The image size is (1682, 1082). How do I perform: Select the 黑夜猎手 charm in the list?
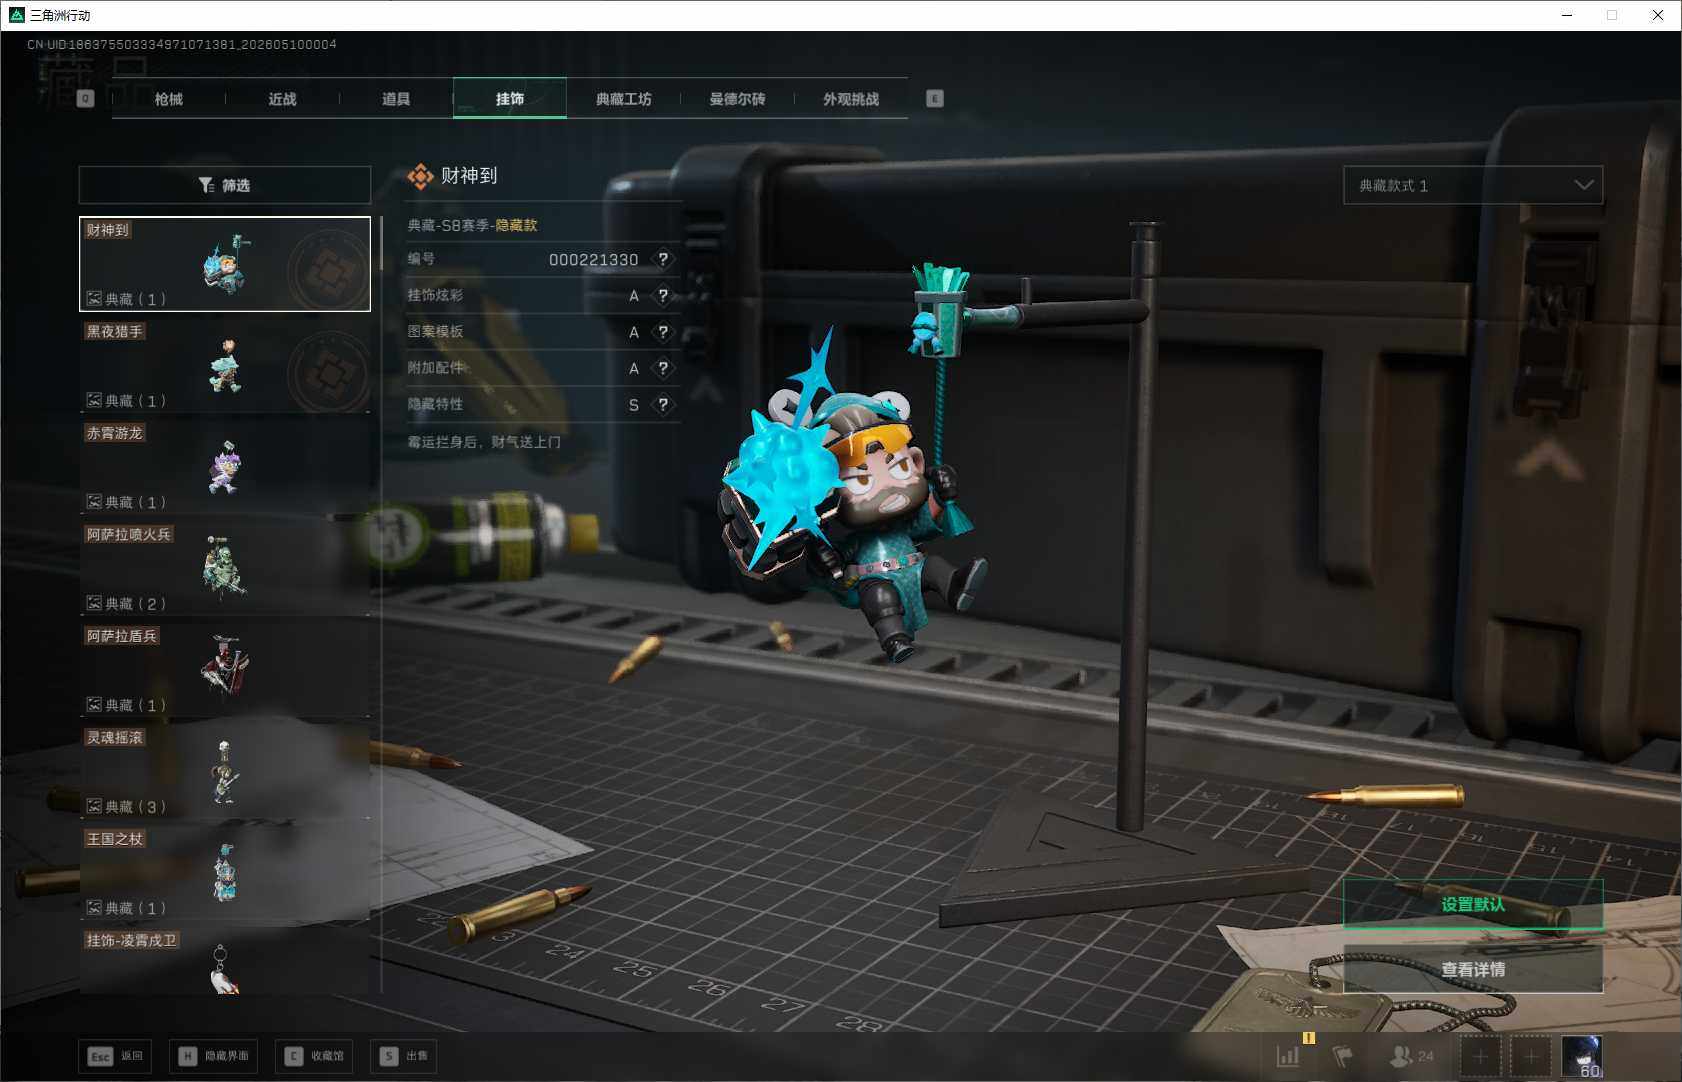point(225,366)
